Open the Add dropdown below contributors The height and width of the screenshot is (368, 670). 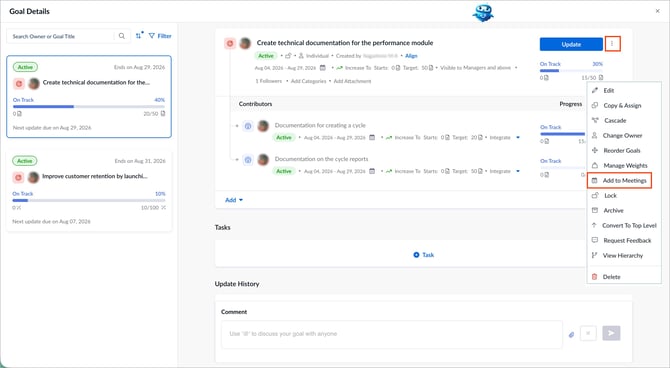coord(234,200)
